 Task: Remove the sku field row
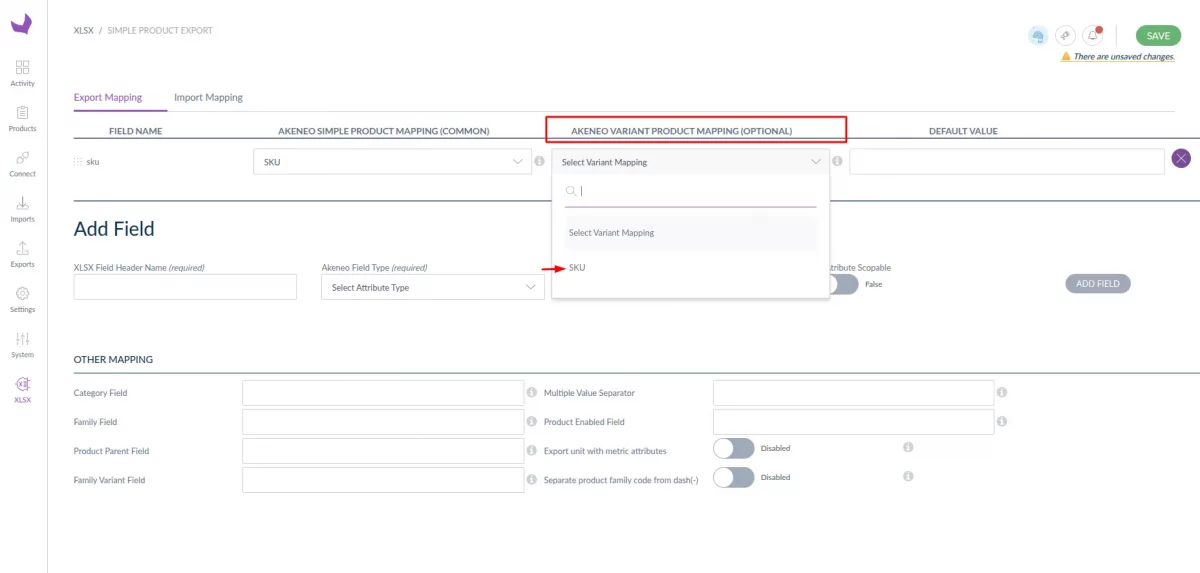tap(1181, 160)
